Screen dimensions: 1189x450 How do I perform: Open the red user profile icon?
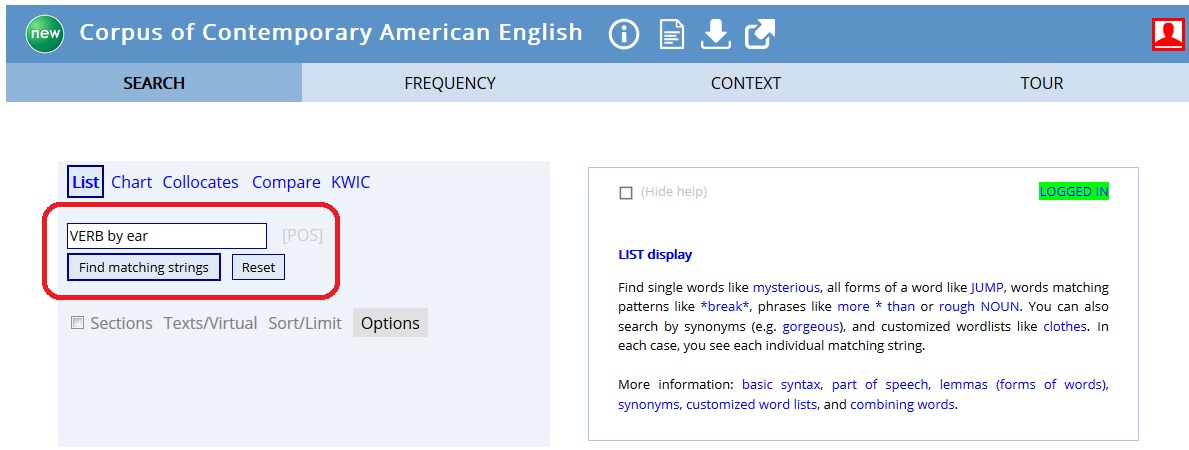pos(1168,34)
